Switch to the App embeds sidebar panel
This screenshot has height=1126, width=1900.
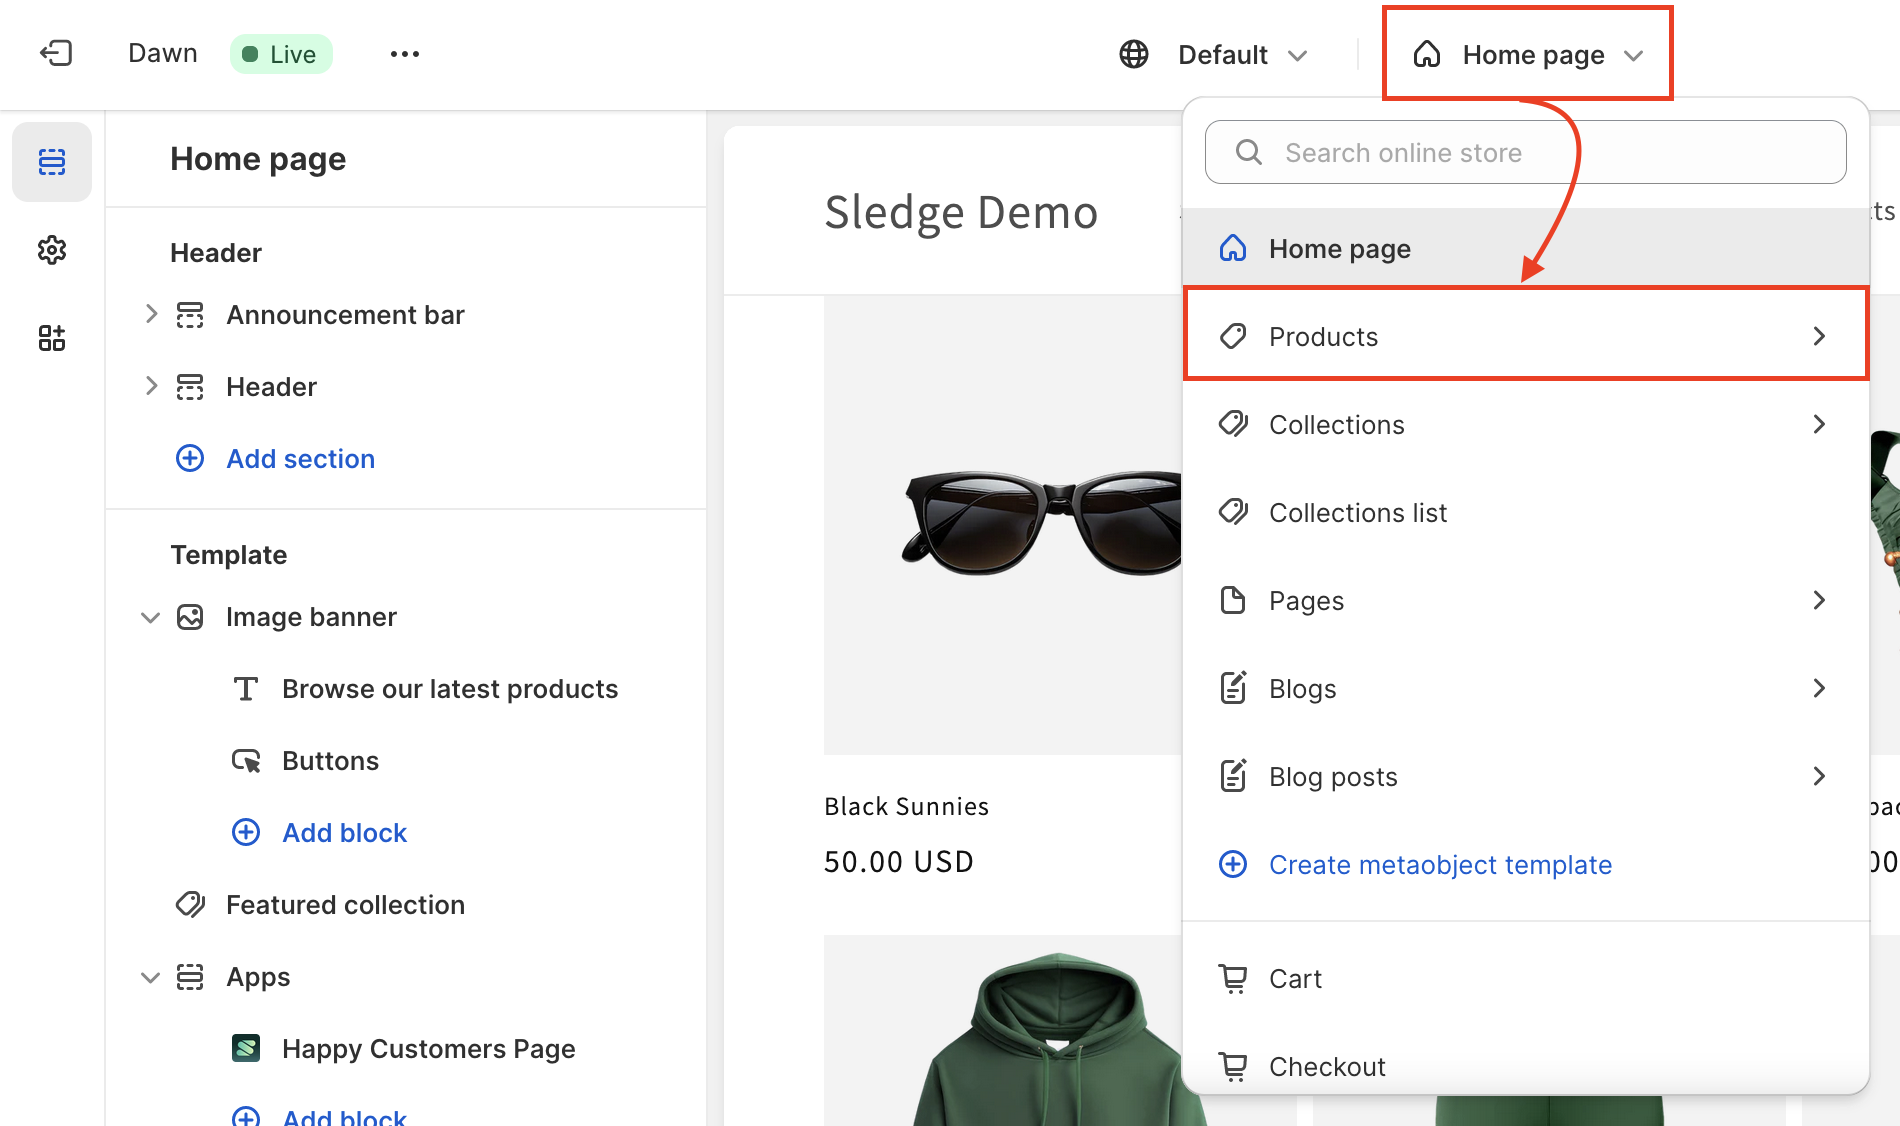coord(52,337)
